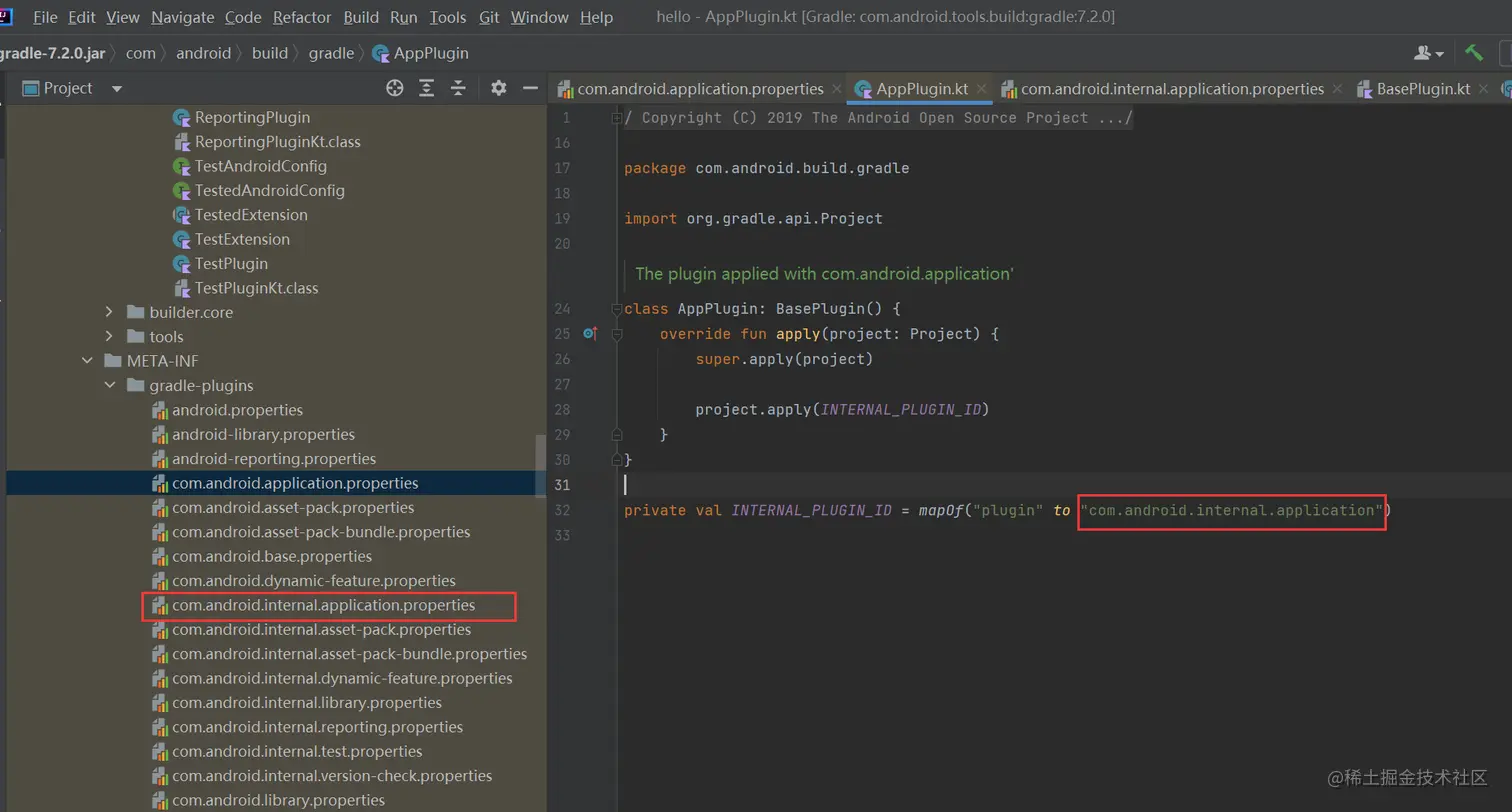Place cursor on empty line 31

1066,485
